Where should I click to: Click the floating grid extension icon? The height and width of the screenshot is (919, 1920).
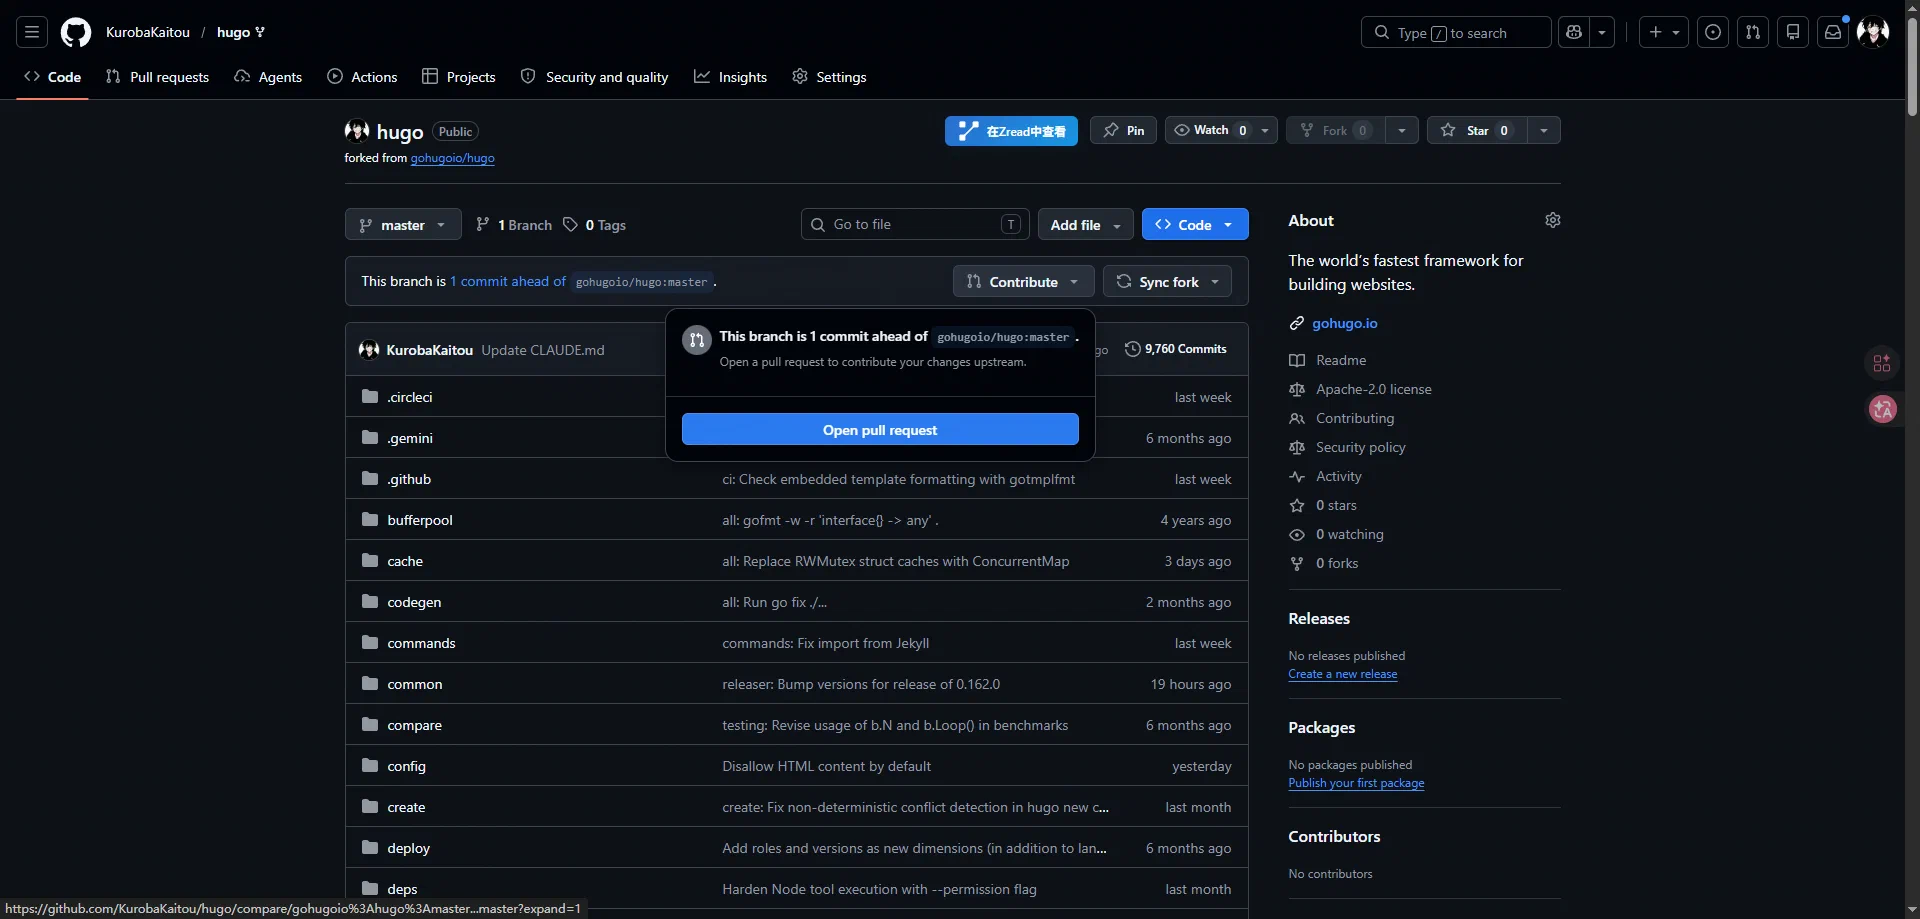1882,363
